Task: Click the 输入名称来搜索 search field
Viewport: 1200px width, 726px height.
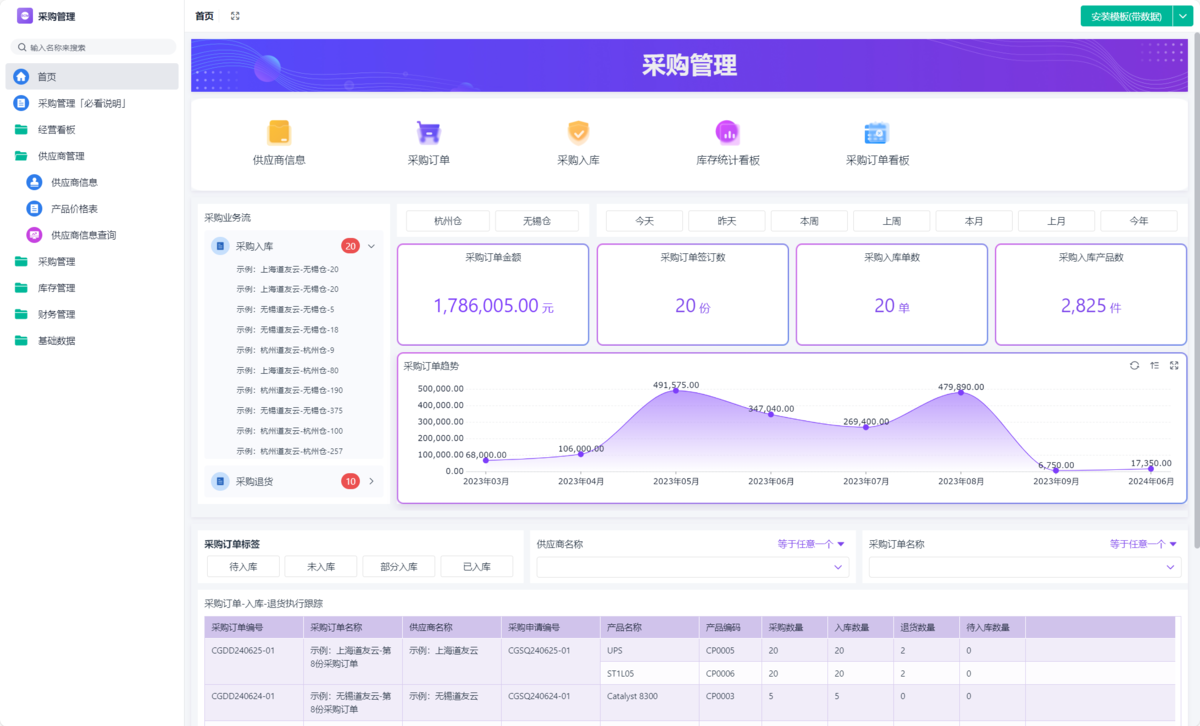Action: tap(93, 47)
